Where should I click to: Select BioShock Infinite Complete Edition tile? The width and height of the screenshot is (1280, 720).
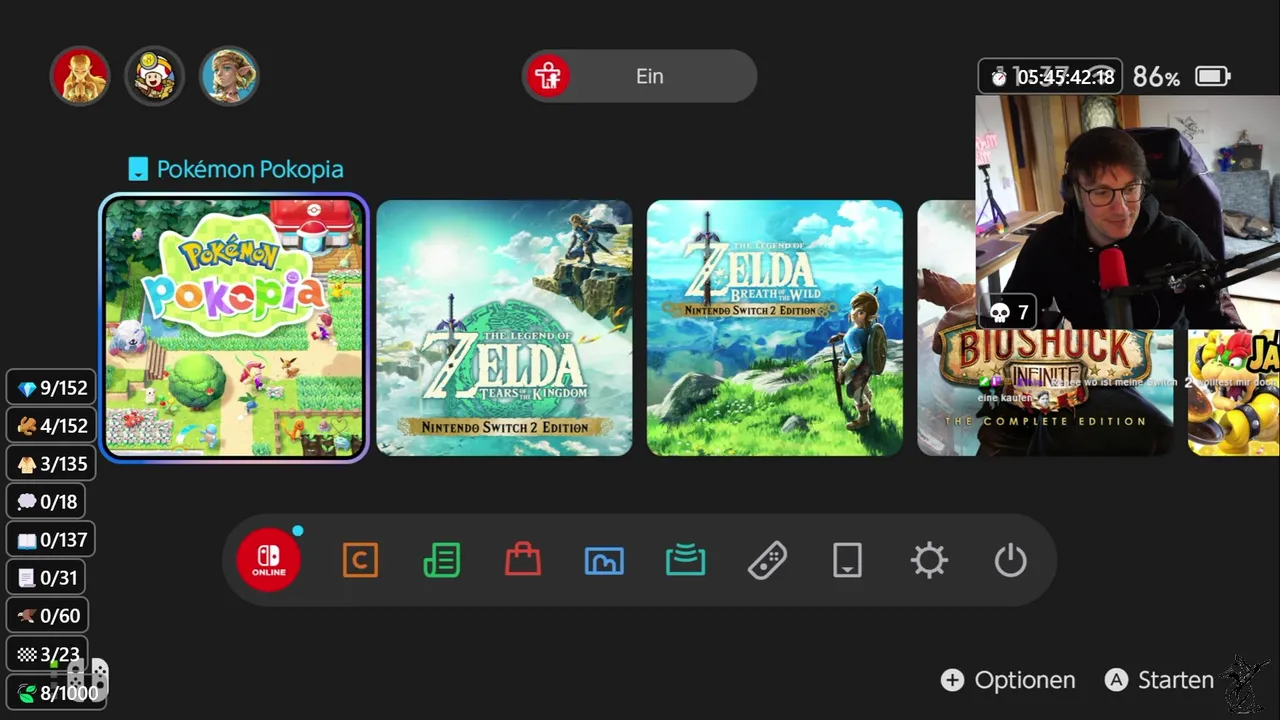point(1045,392)
